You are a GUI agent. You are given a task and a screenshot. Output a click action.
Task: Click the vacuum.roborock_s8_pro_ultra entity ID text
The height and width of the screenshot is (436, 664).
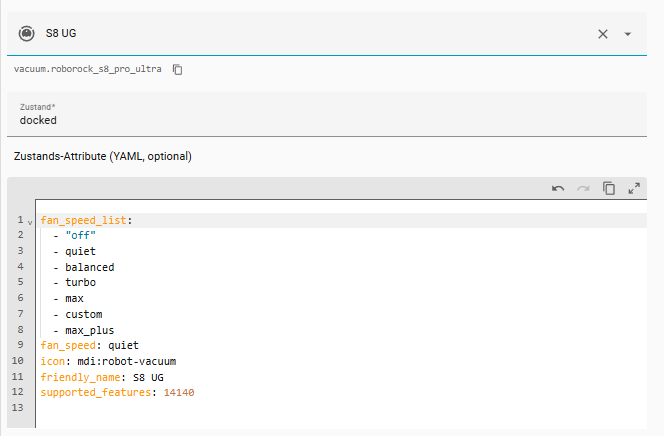(90, 69)
